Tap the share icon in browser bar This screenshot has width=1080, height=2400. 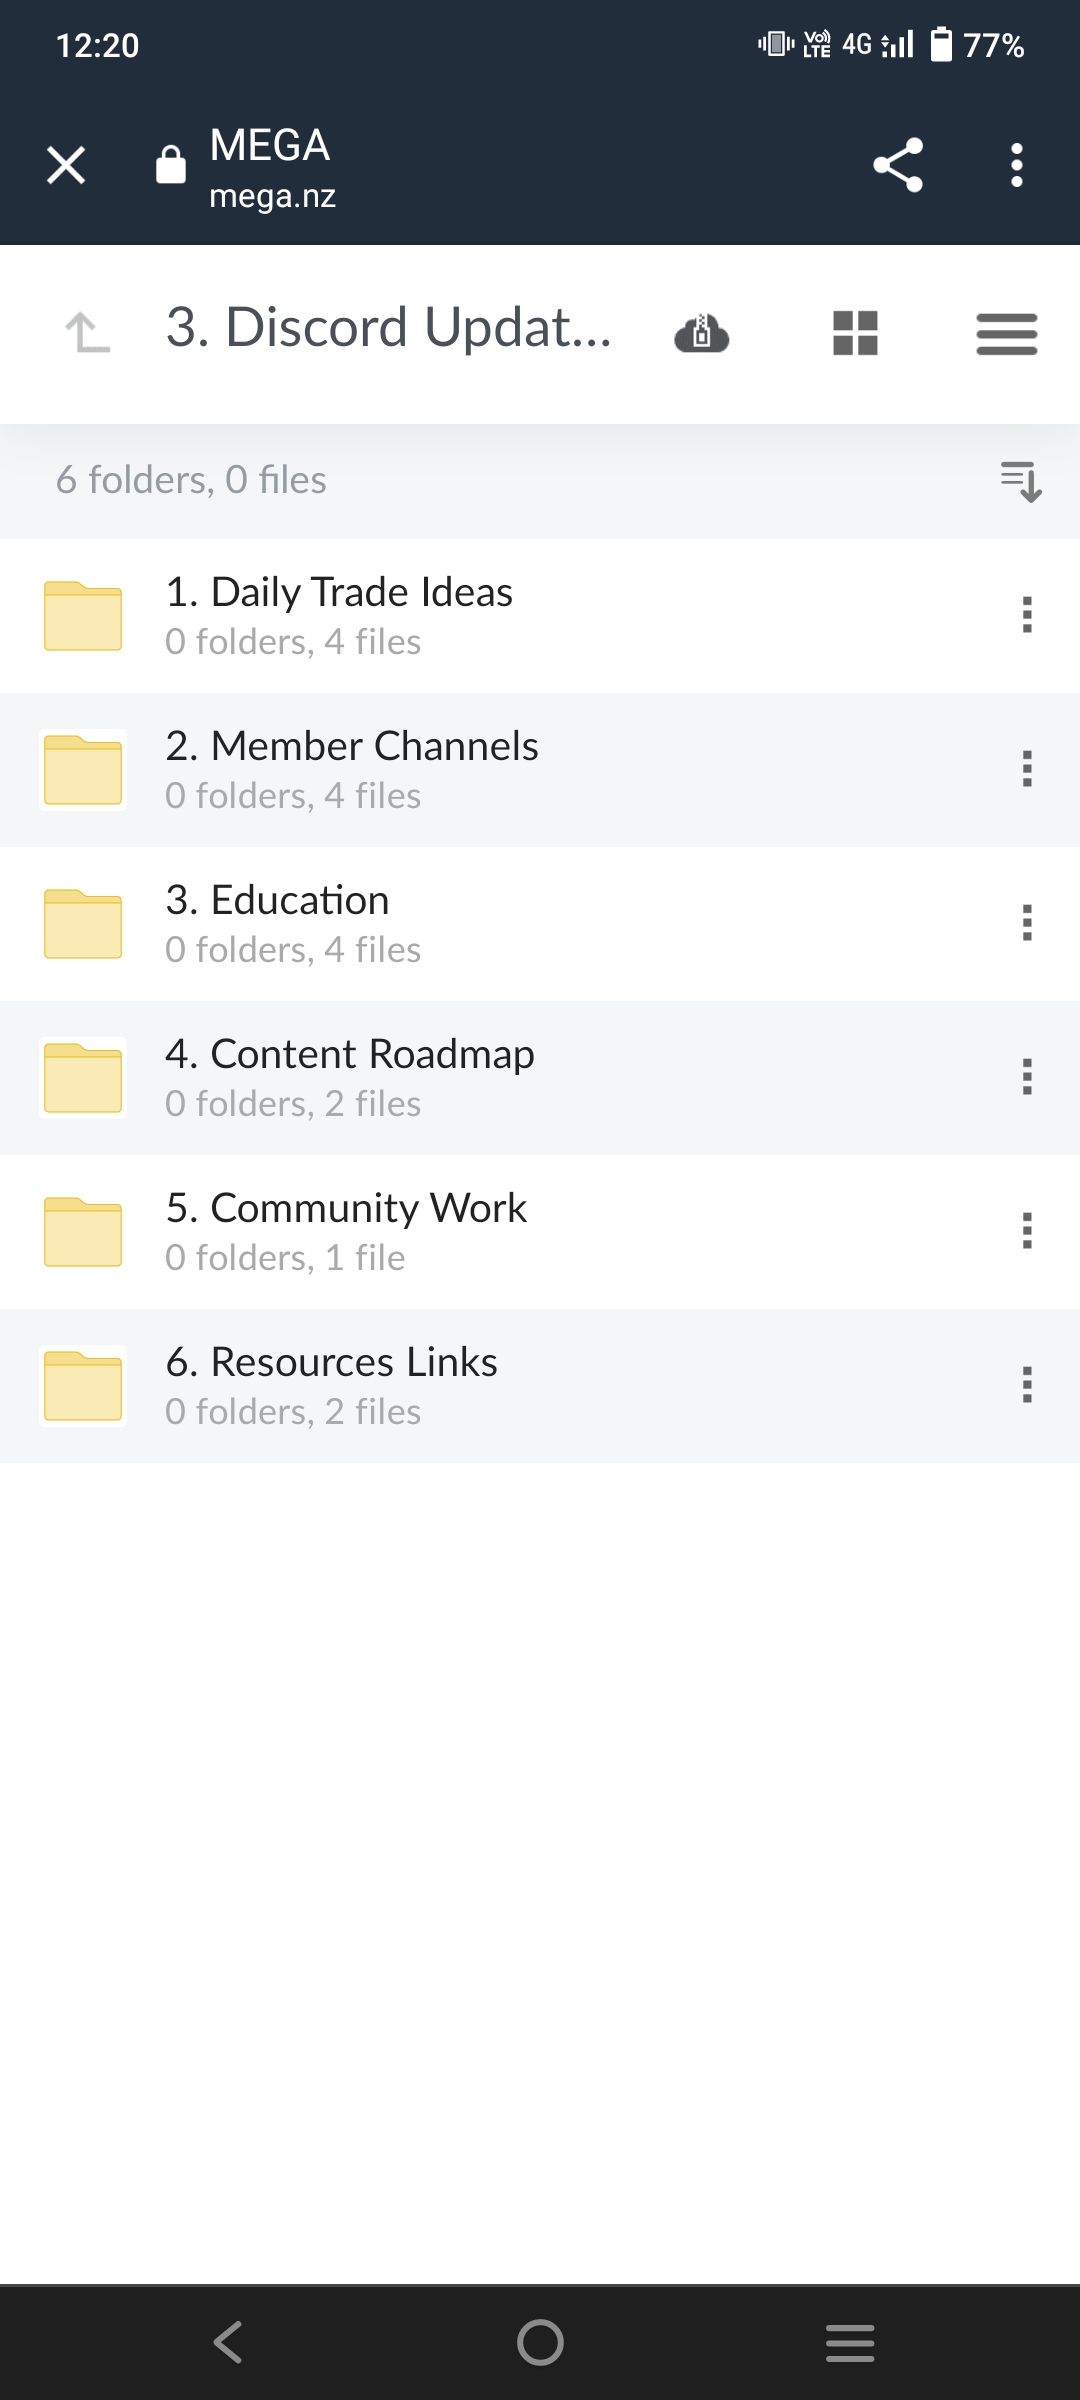pos(897,165)
